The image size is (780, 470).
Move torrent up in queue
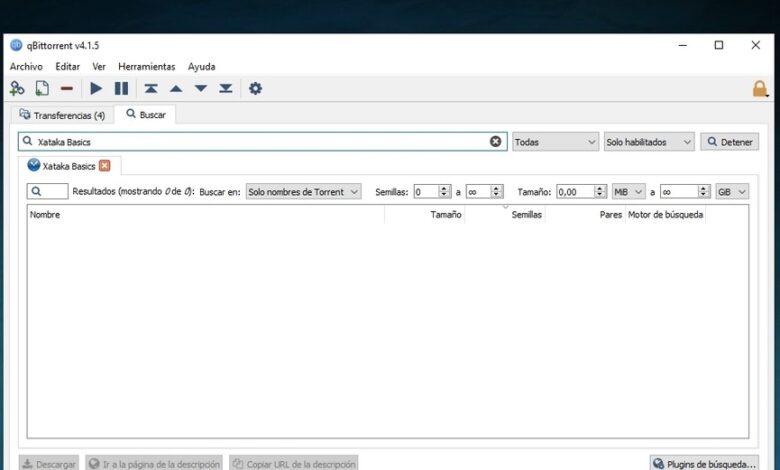(x=176, y=89)
